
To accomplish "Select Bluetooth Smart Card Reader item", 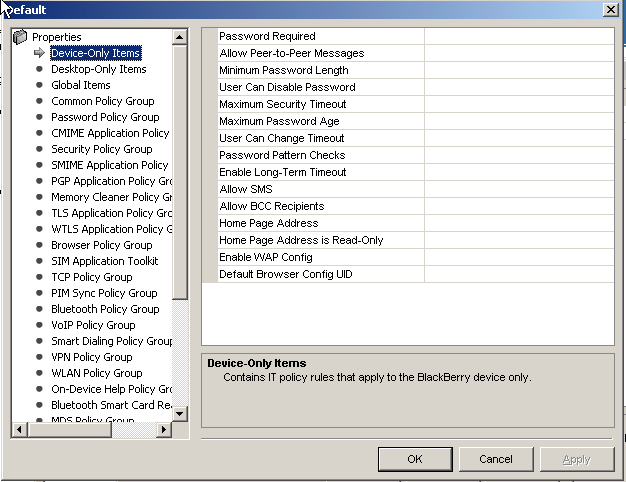I will coord(111,405).
